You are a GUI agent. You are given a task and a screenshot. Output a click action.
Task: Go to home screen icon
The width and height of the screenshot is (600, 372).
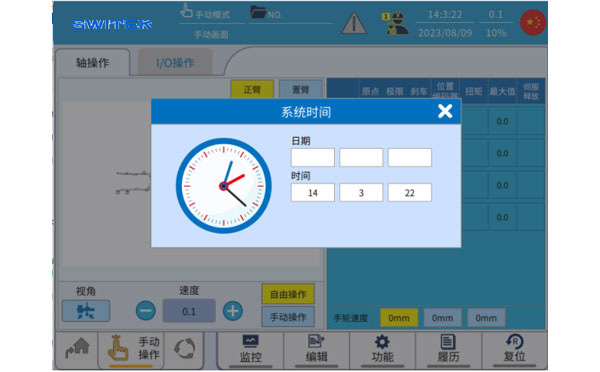click(x=77, y=348)
